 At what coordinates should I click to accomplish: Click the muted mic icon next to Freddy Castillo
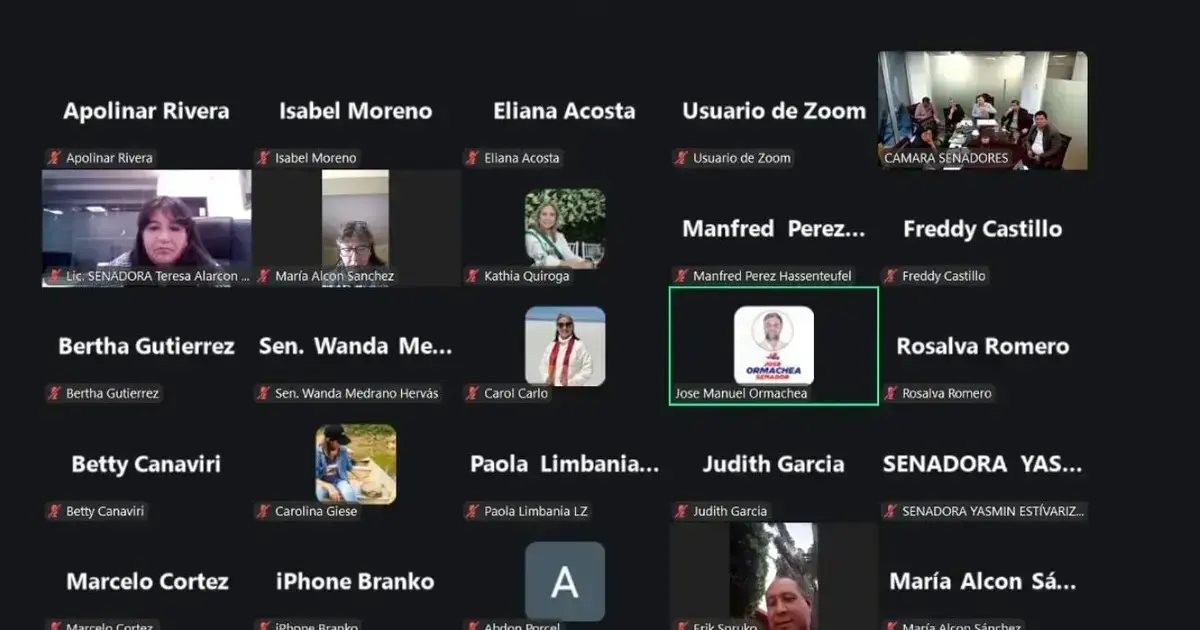891,275
